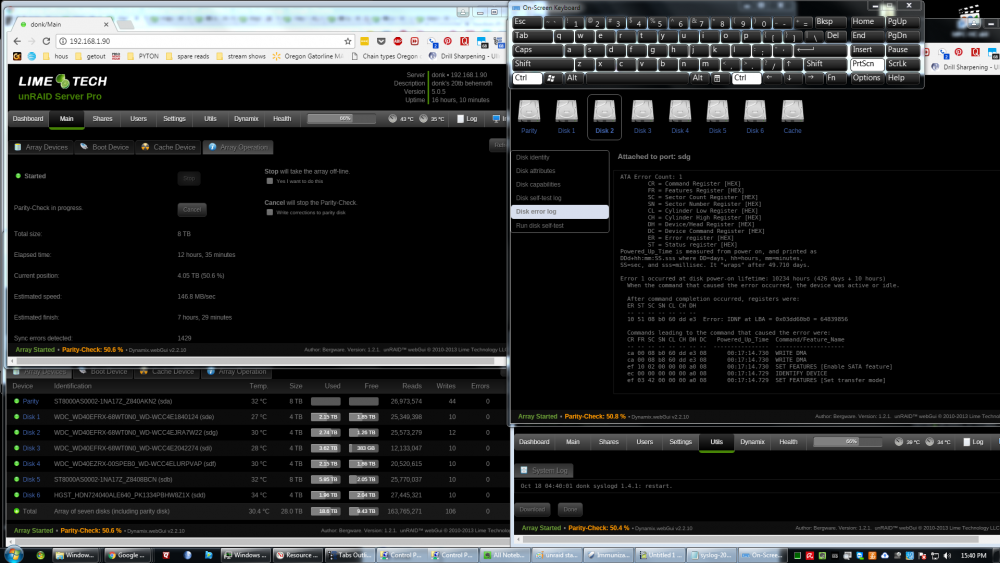Click the 66% usage bar in the main unRAID window
This screenshot has height=563, width=1000.
click(342, 119)
